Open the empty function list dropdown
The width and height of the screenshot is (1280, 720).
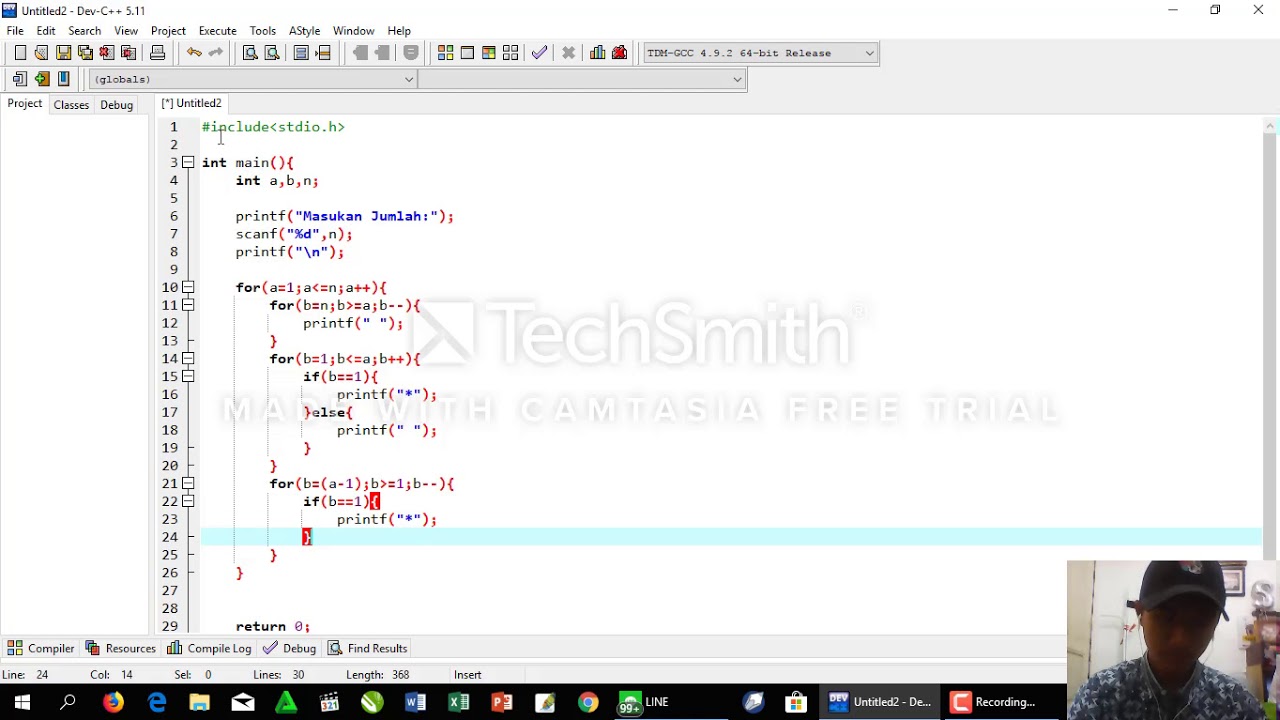pyautogui.click(x=583, y=79)
